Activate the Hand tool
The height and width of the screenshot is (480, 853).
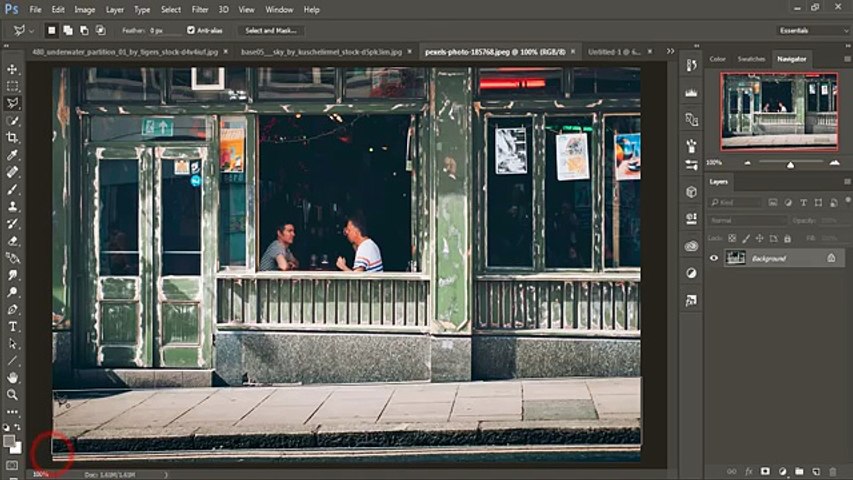point(13,377)
